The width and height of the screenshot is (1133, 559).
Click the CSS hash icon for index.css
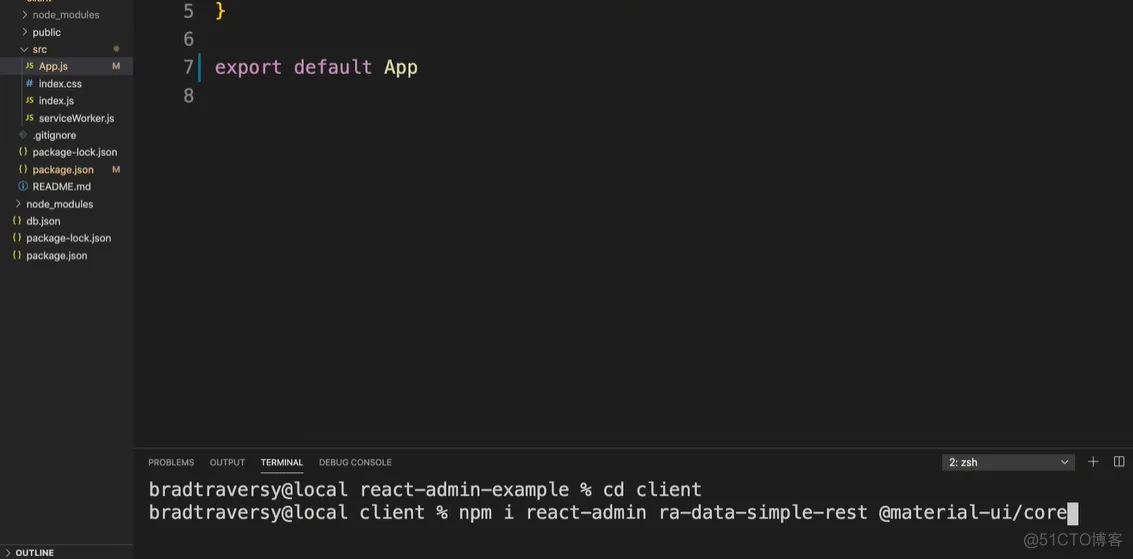[x=29, y=84]
